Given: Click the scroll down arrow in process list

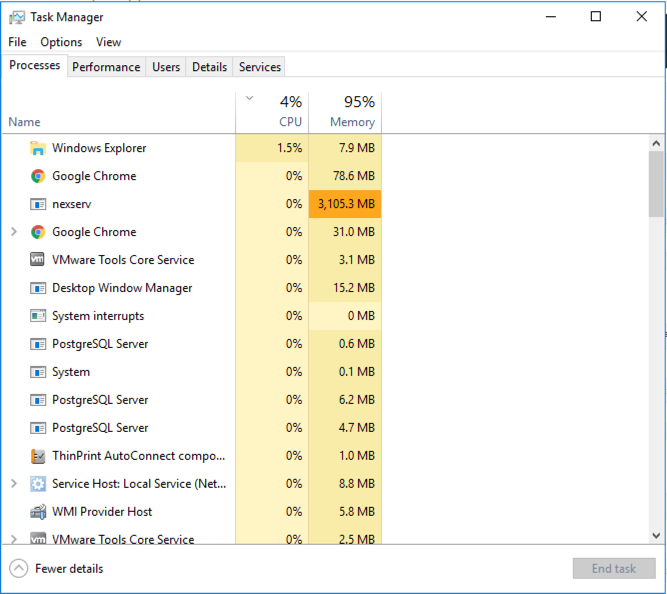Looking at the screenshot, I should (656, 535).
